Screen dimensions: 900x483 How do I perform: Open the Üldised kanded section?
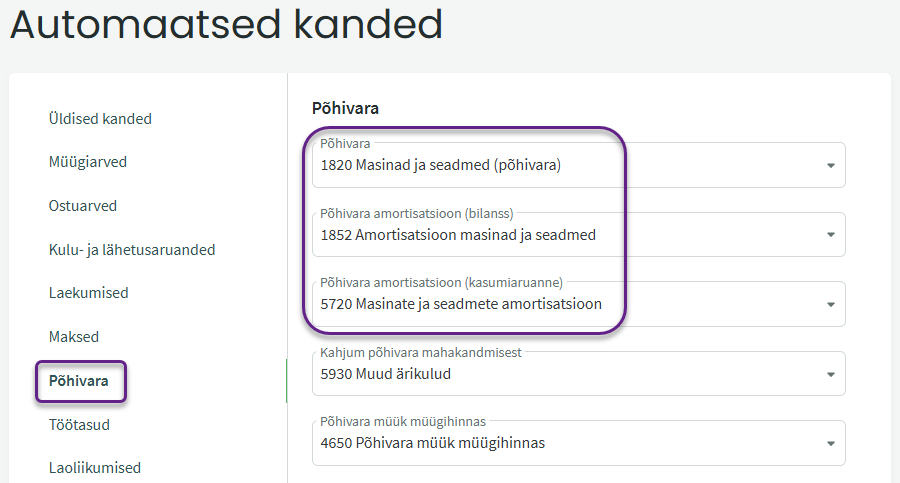[x=100, y=119]
